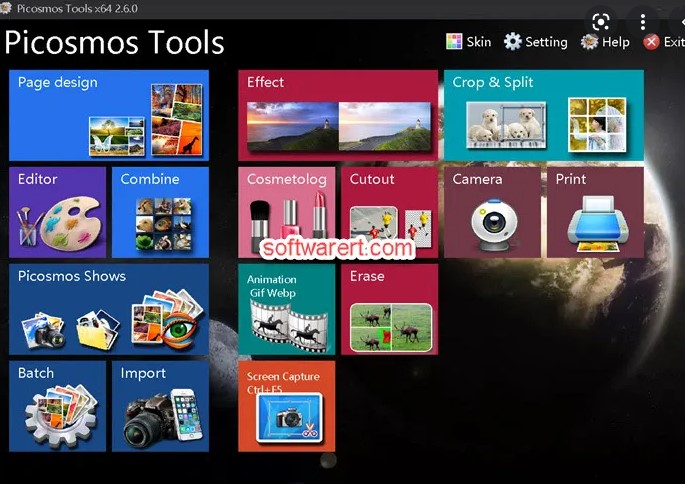Click the camera photos icon in Picosmos Shows
The height and width of the screenshot is (484, 685).
pos(44,331)
